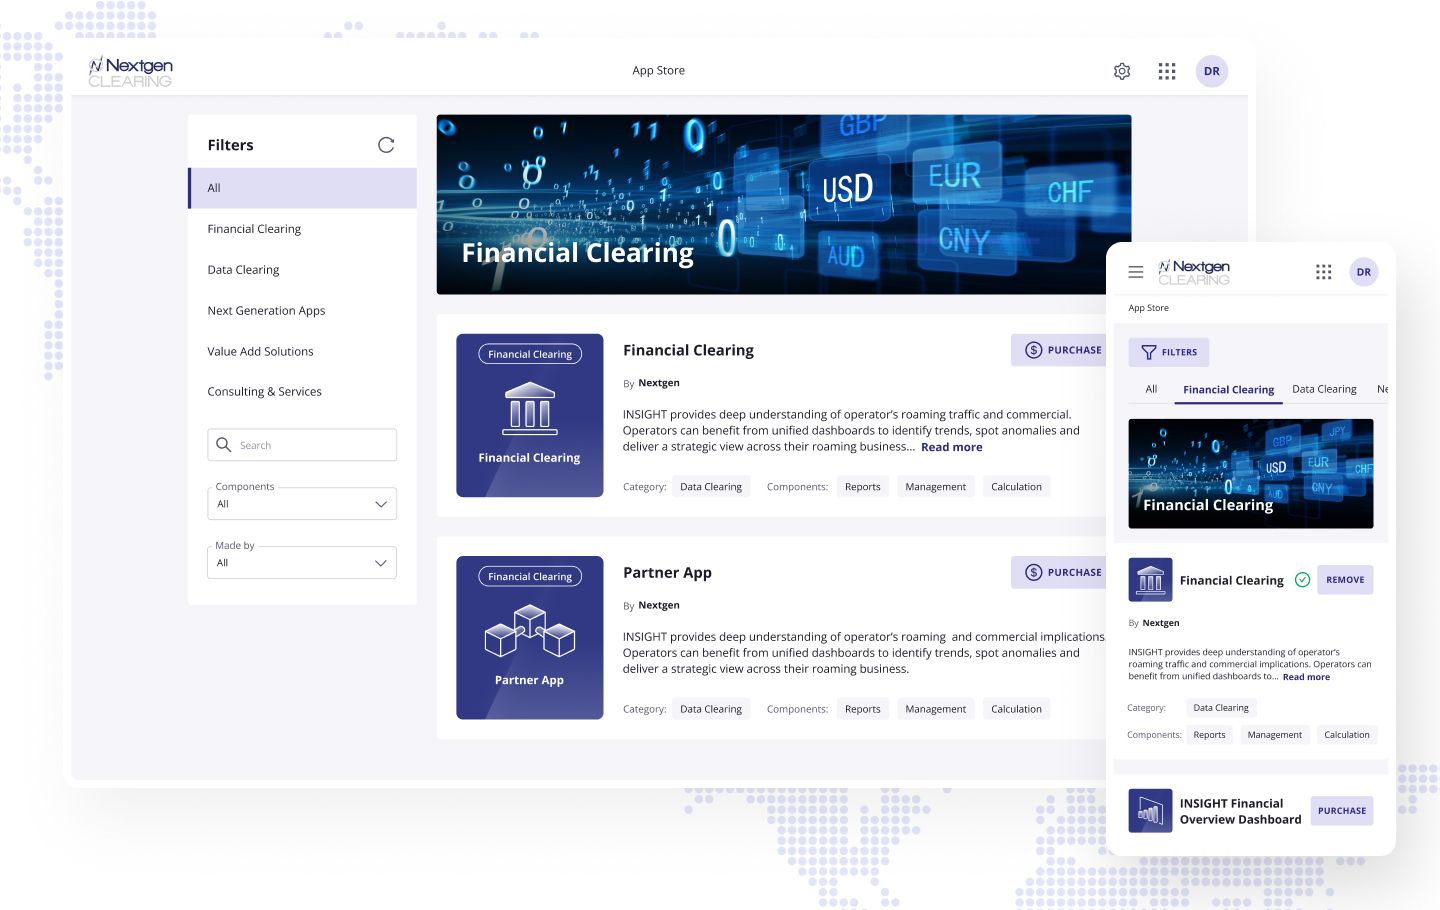Screen dimensions: 1440x910
Task: Click Calculation tag on Financial Clearing card
Action: pos(1016,487)
